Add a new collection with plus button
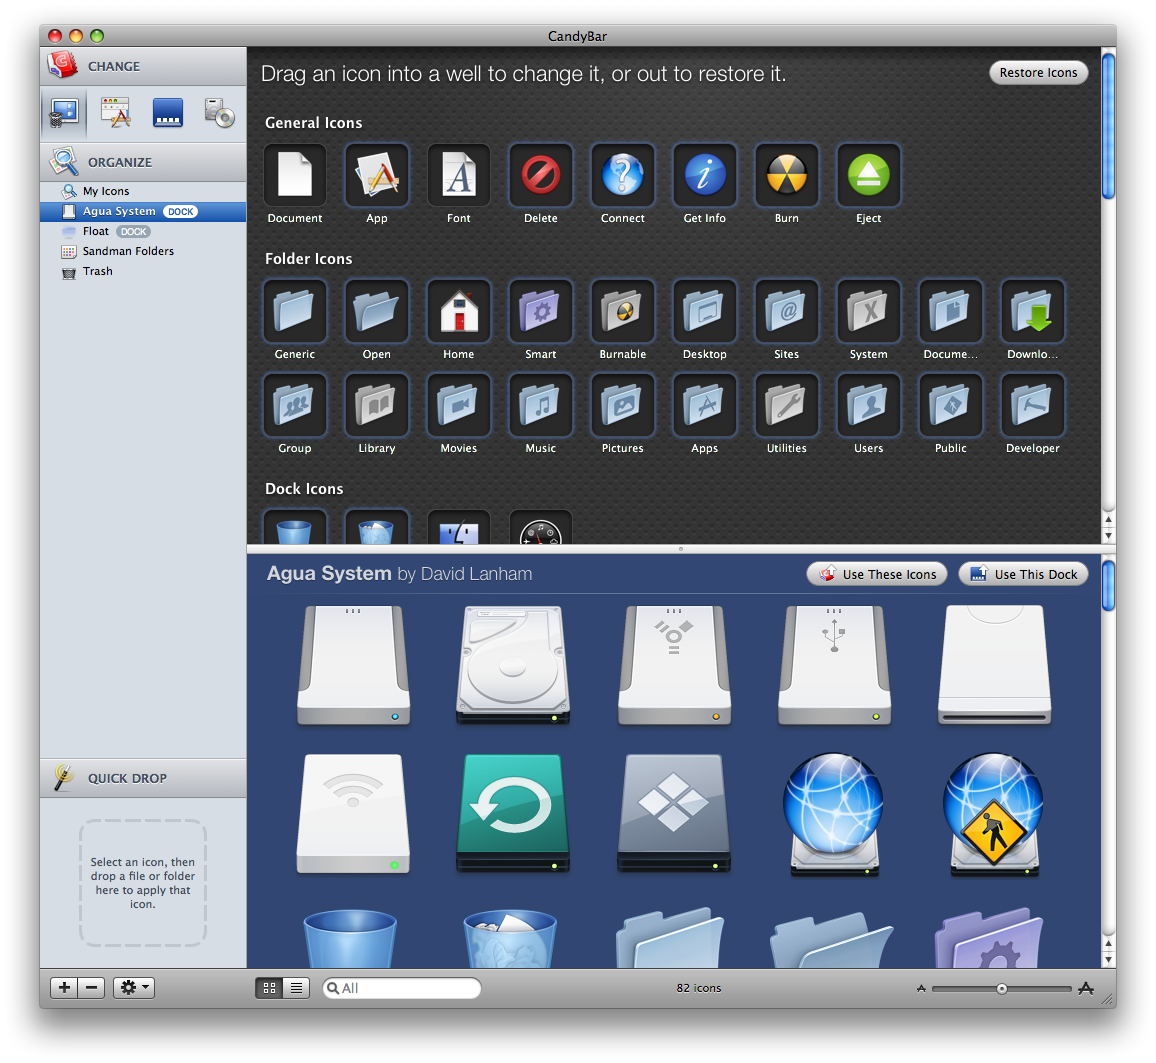 coord(64,988)
